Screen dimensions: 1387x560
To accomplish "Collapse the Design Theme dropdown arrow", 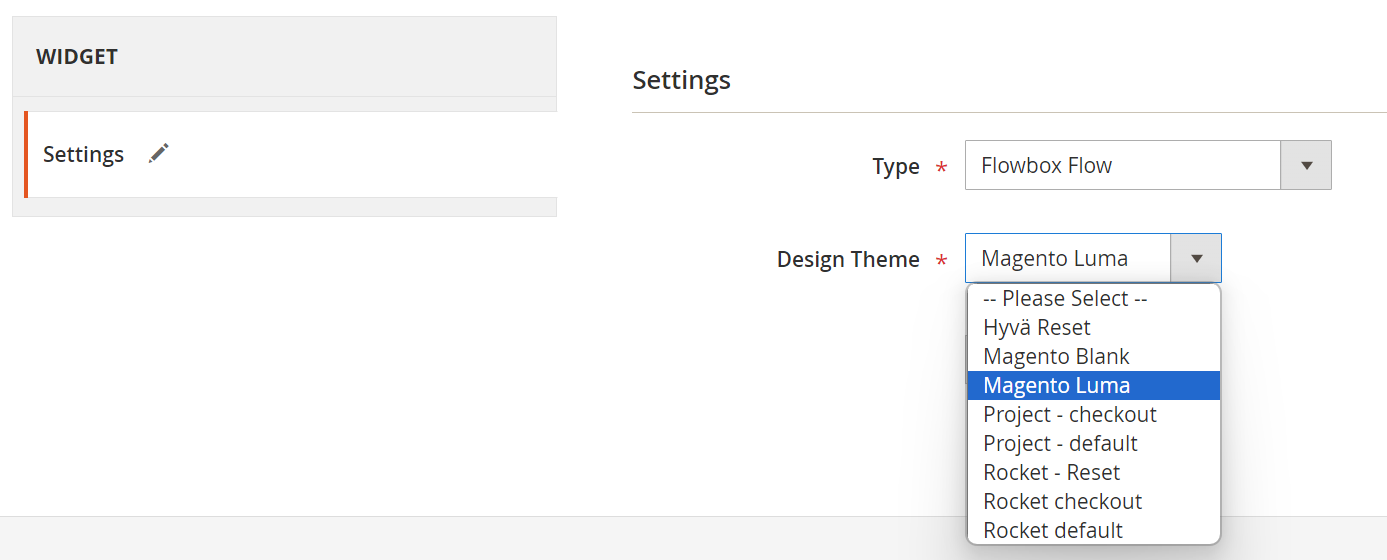I will point(1196,259).
